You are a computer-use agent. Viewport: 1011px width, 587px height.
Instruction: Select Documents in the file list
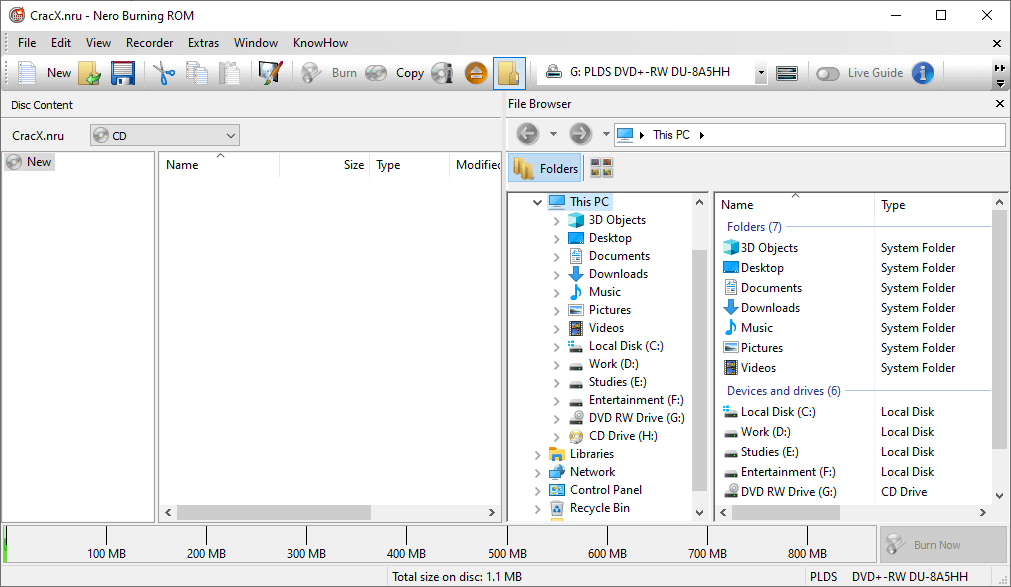click(x=771, y=288)
